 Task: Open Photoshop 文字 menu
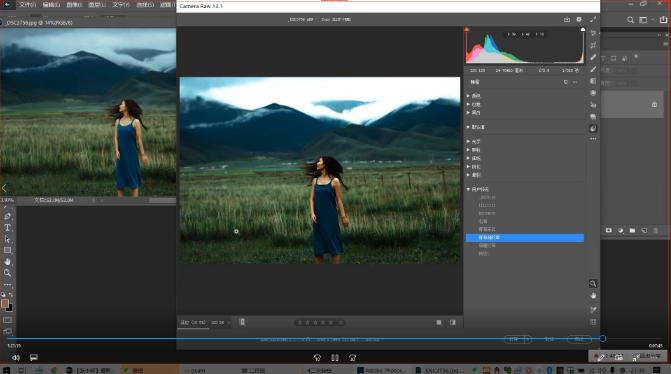pyautogui.click(x=121, y=5)
